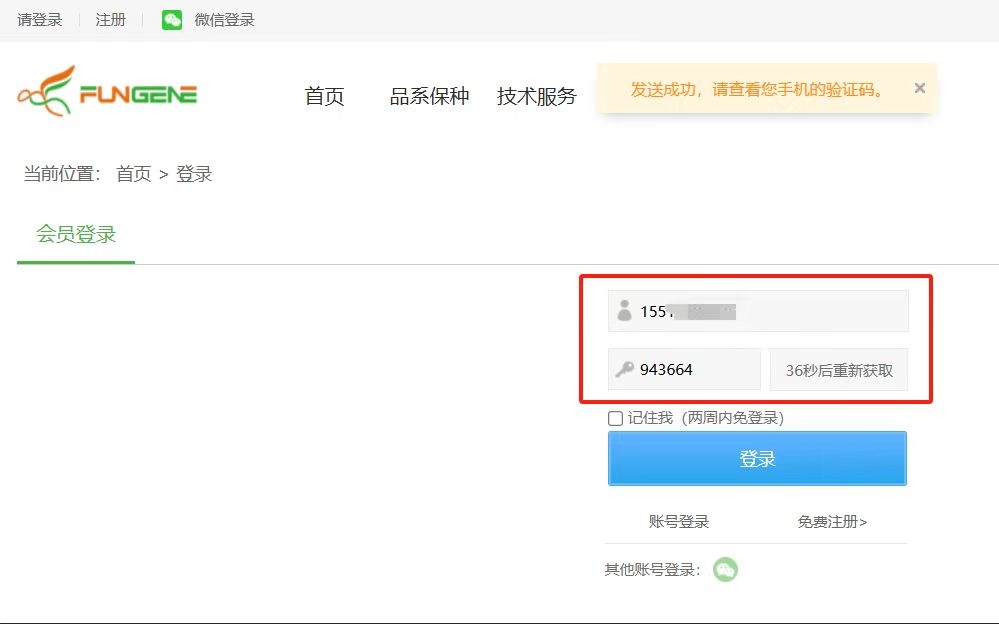Choose WeChat under 其他账号登录
Image resolution: width=999 pixels, height=624 pixels.
[725, 570]
